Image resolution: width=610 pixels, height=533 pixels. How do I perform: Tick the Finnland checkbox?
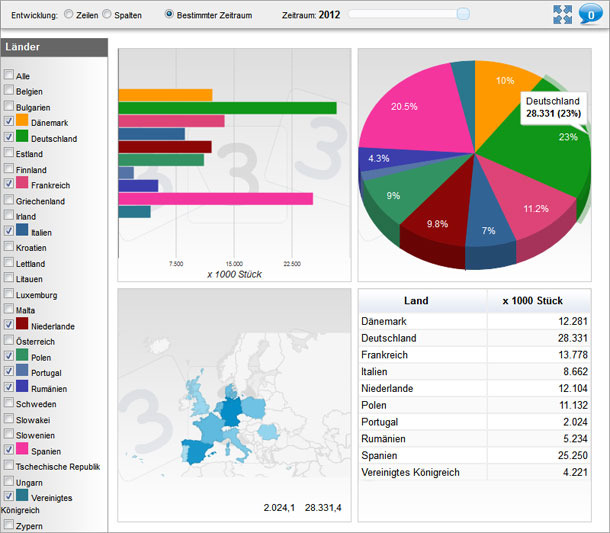click(9, 168)
